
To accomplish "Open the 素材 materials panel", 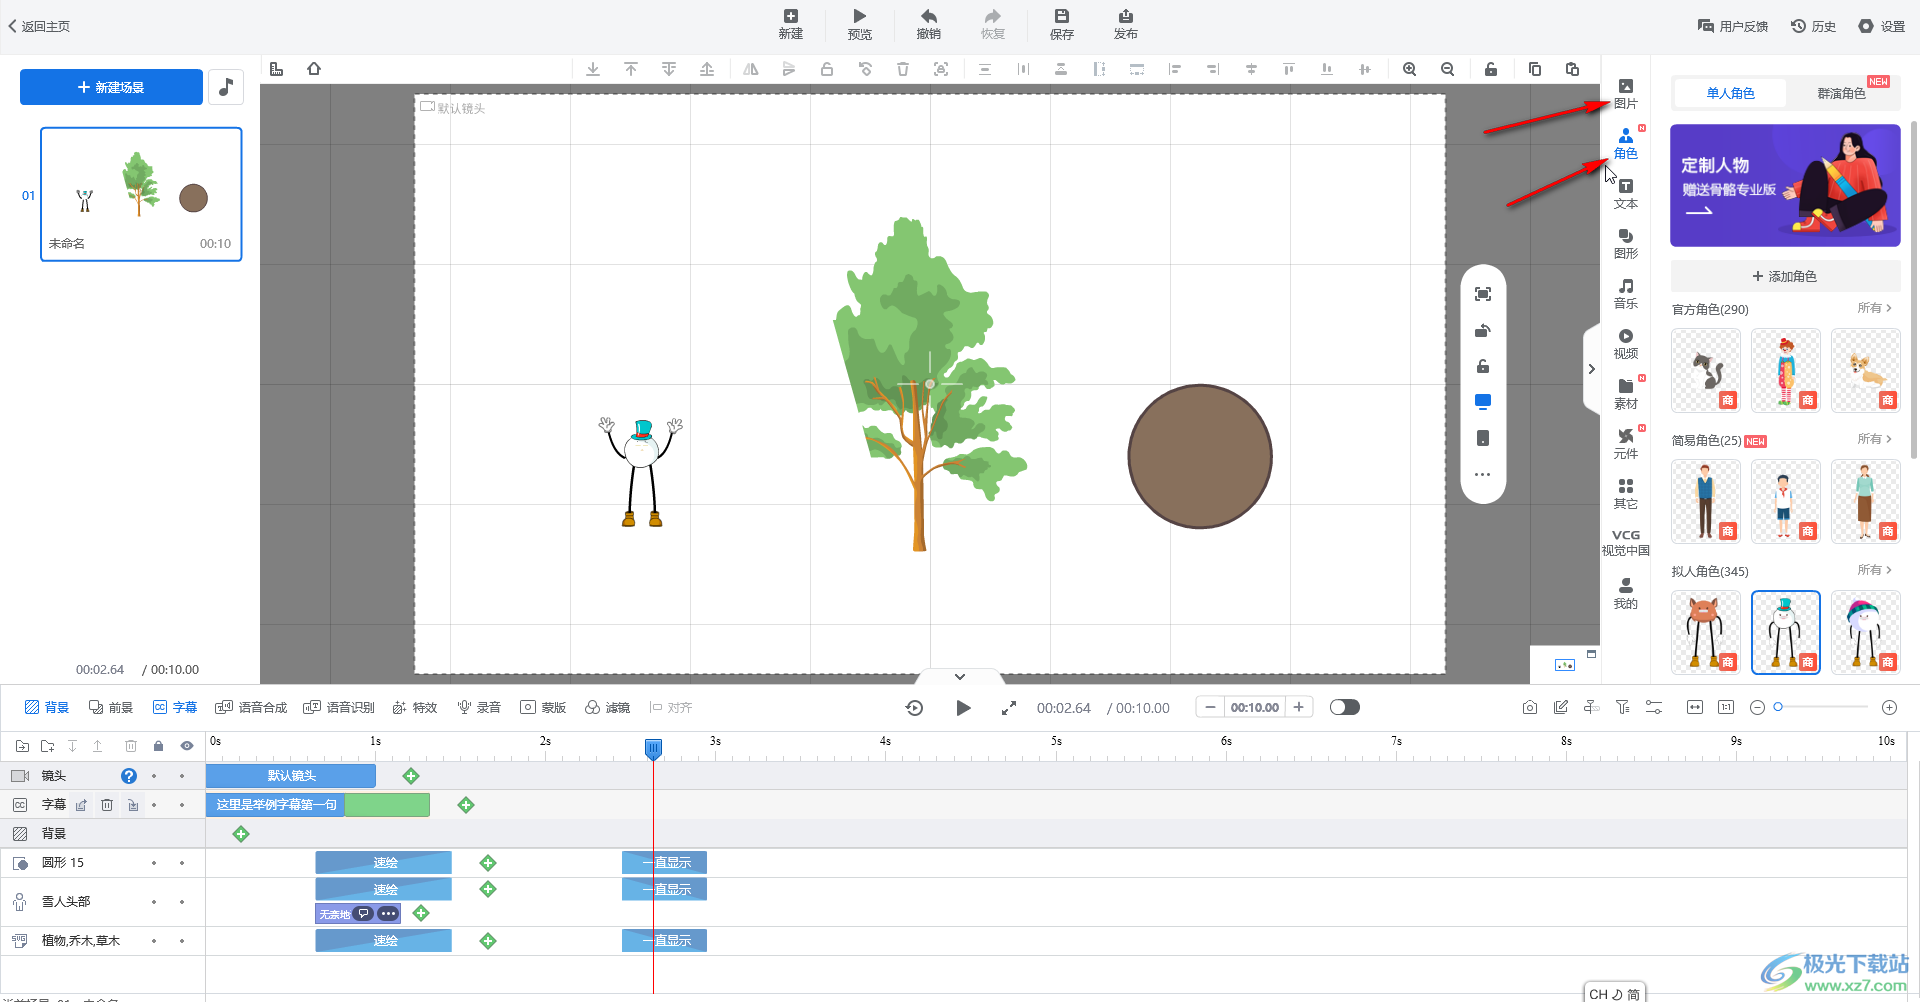I will coord(1625,394).
